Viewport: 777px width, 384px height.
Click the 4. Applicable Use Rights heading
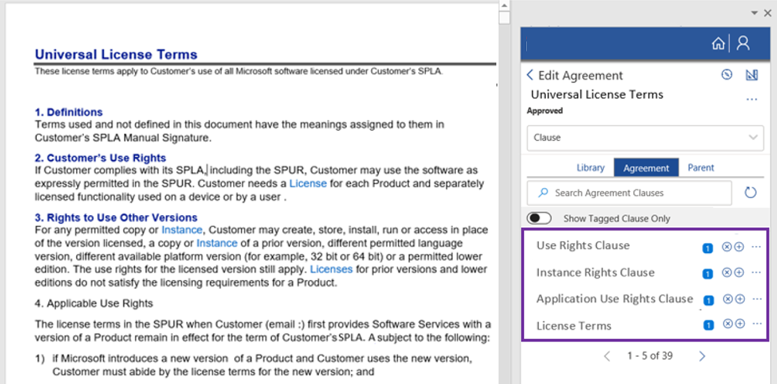[94, 303]
